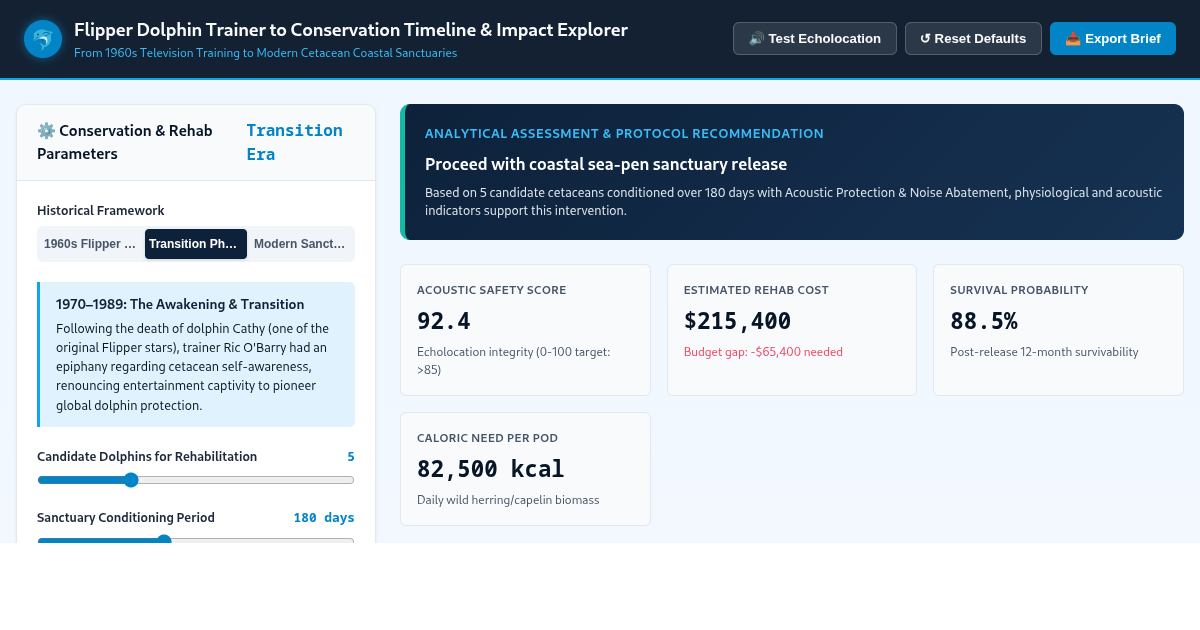The width and height of the screenshot is (1200, 630).
Task: Click the Transition Era label
Action: point(295,142)
